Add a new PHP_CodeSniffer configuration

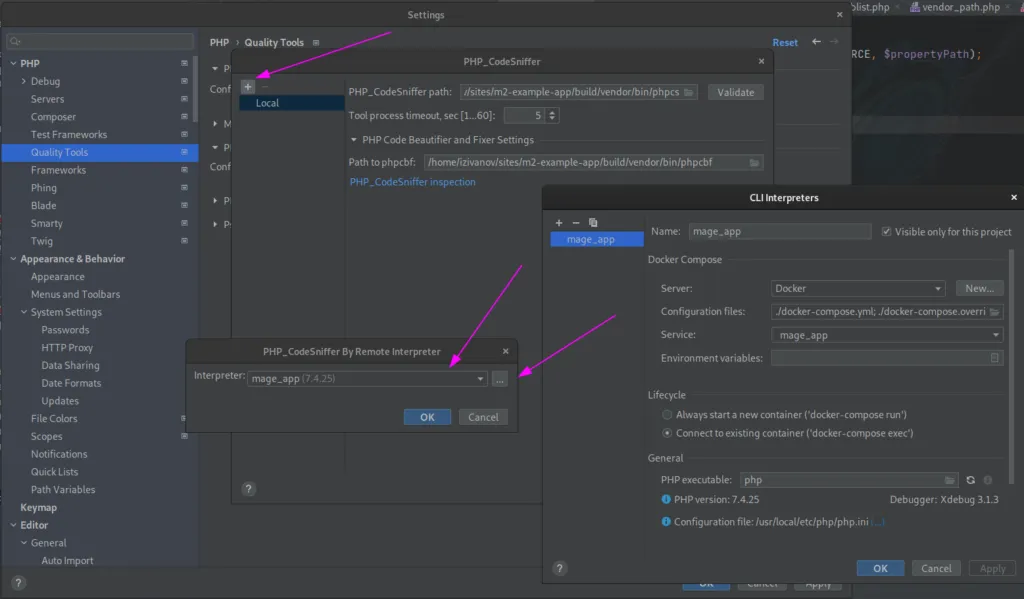click(x=247, y=86)
